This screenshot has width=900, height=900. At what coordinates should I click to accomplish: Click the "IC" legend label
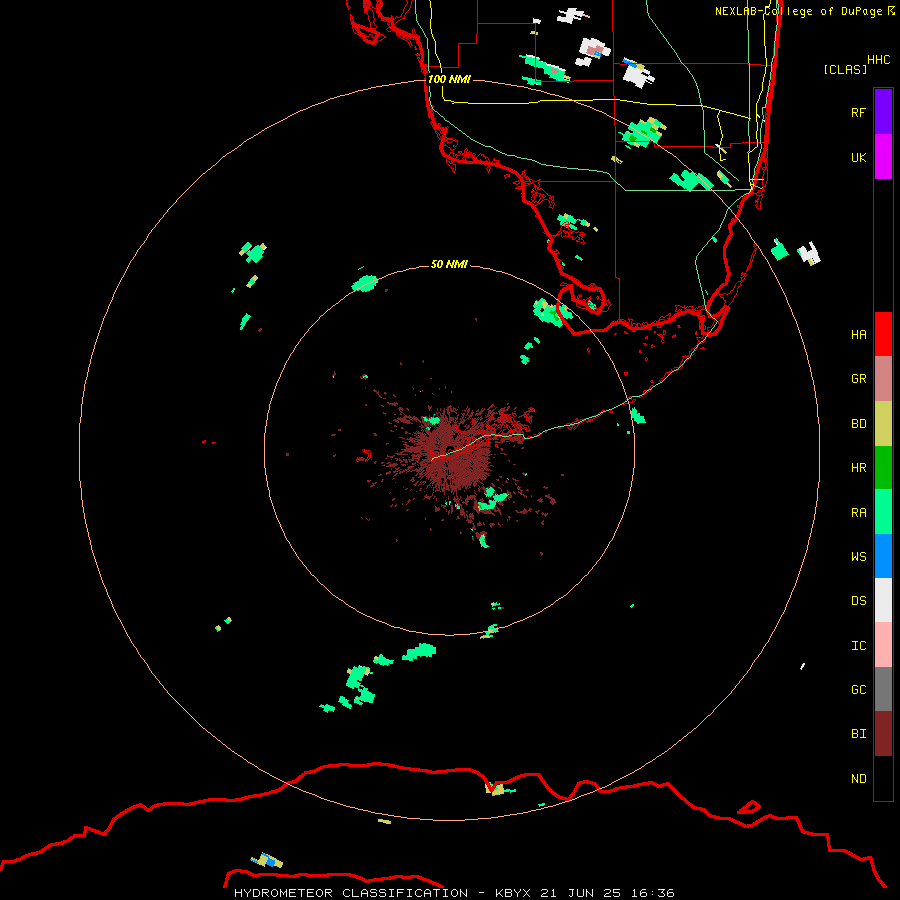point(858,646)
